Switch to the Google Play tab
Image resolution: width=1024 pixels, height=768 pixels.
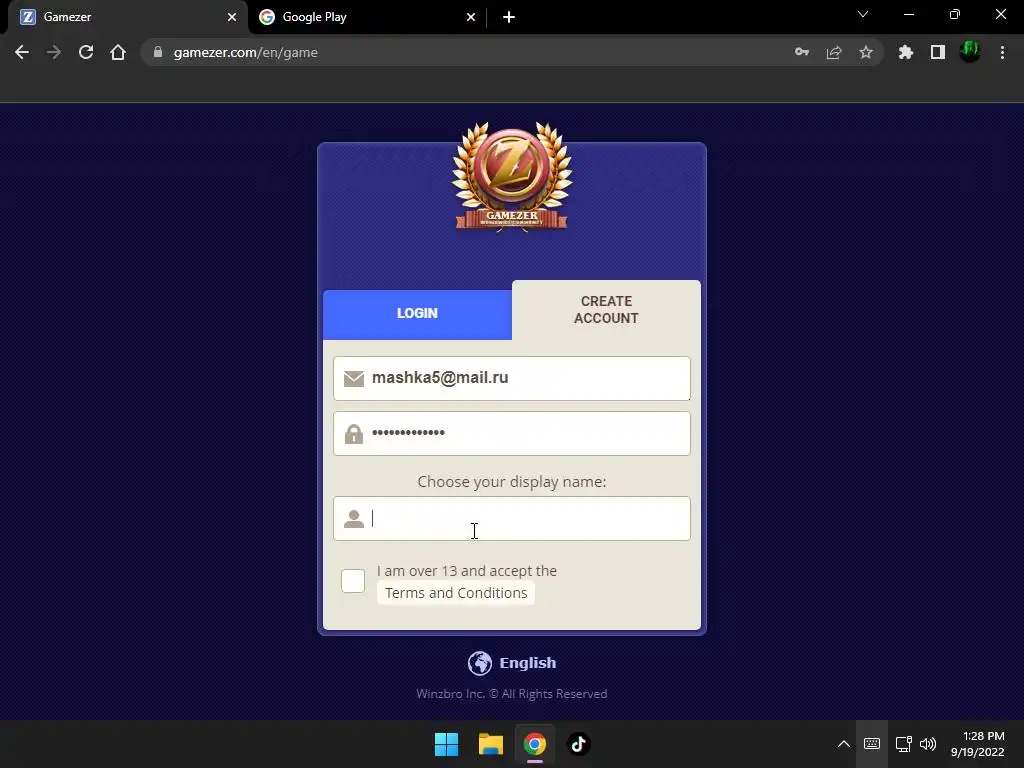tap(367, 17)
